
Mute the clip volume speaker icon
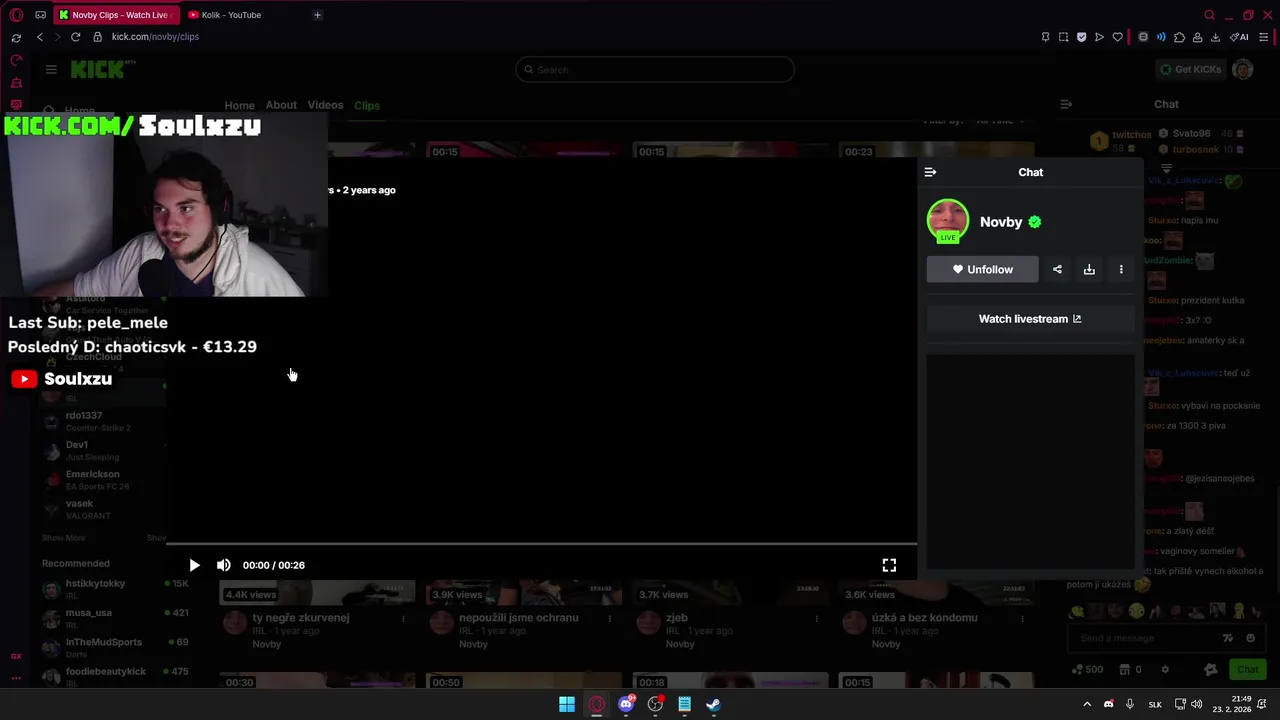(x=224, y=565)
